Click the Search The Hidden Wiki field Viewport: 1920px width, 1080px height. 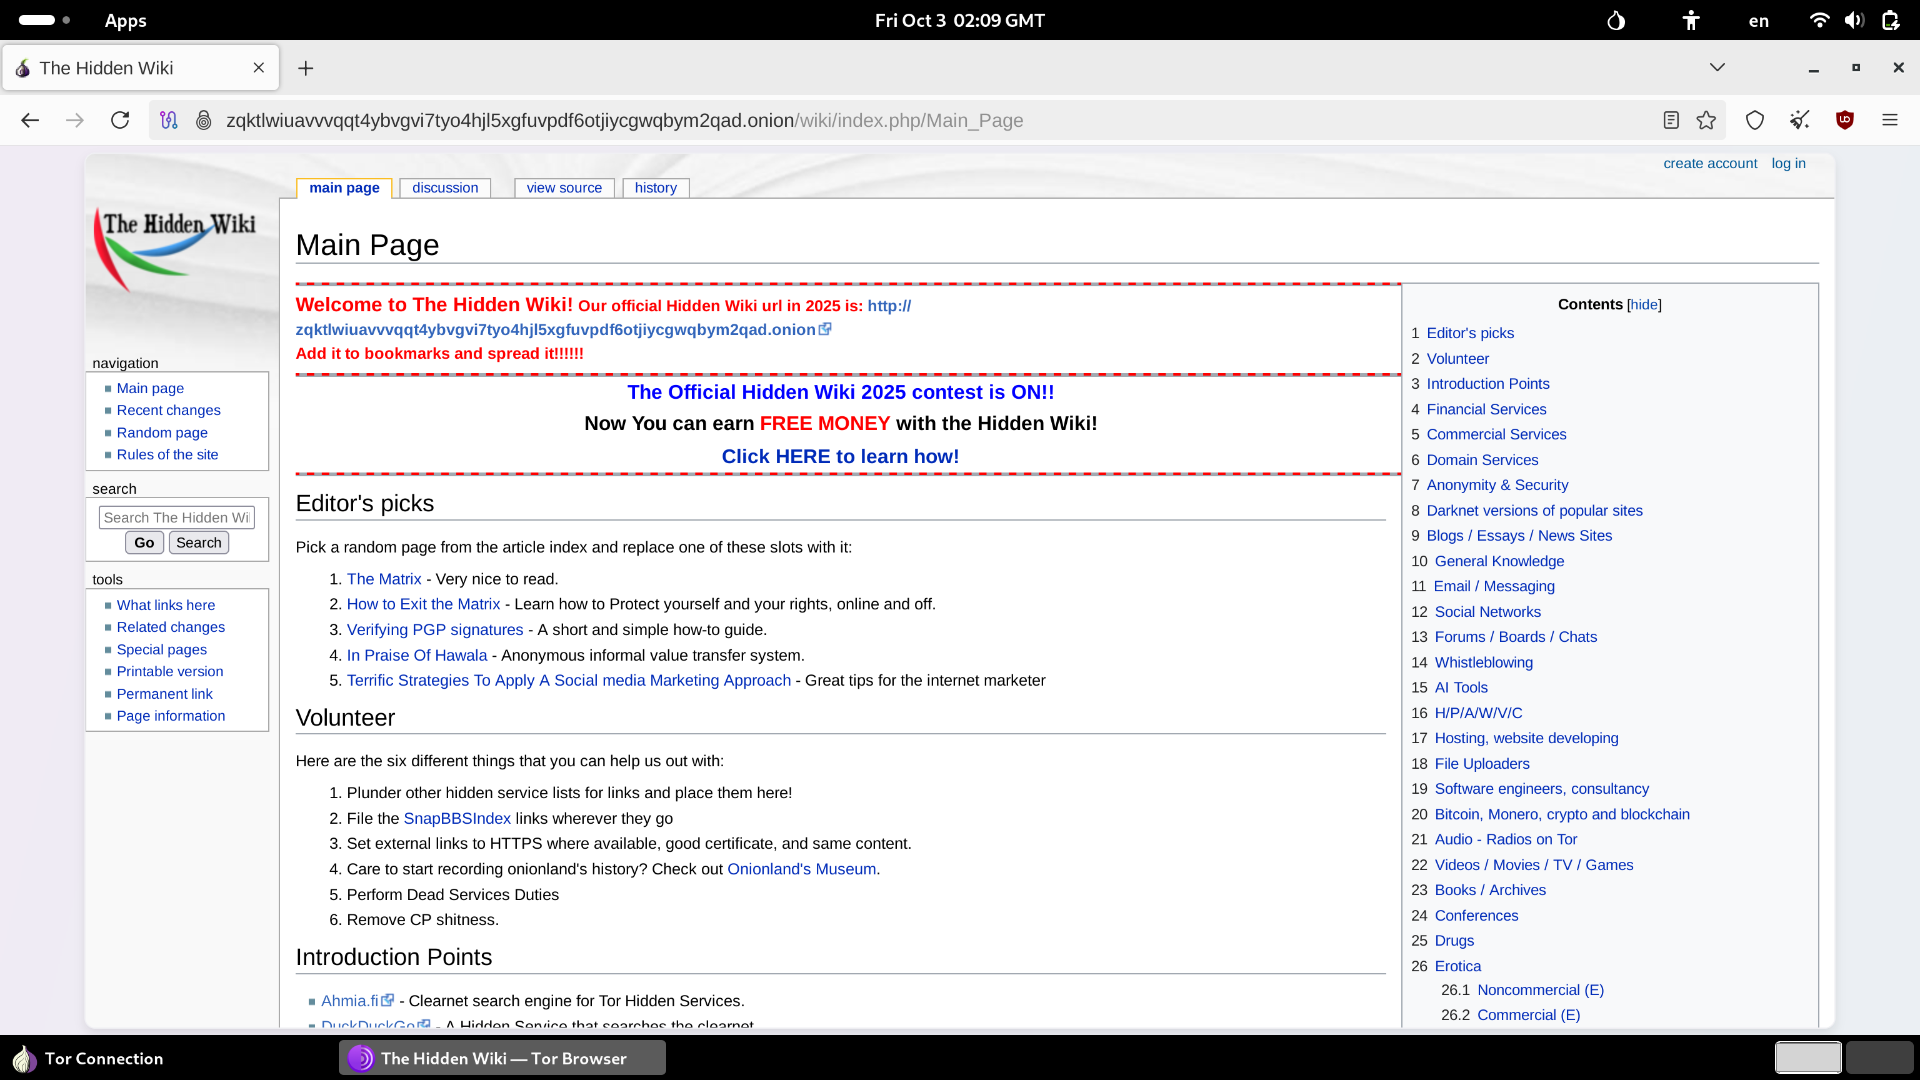pos(176,517)
